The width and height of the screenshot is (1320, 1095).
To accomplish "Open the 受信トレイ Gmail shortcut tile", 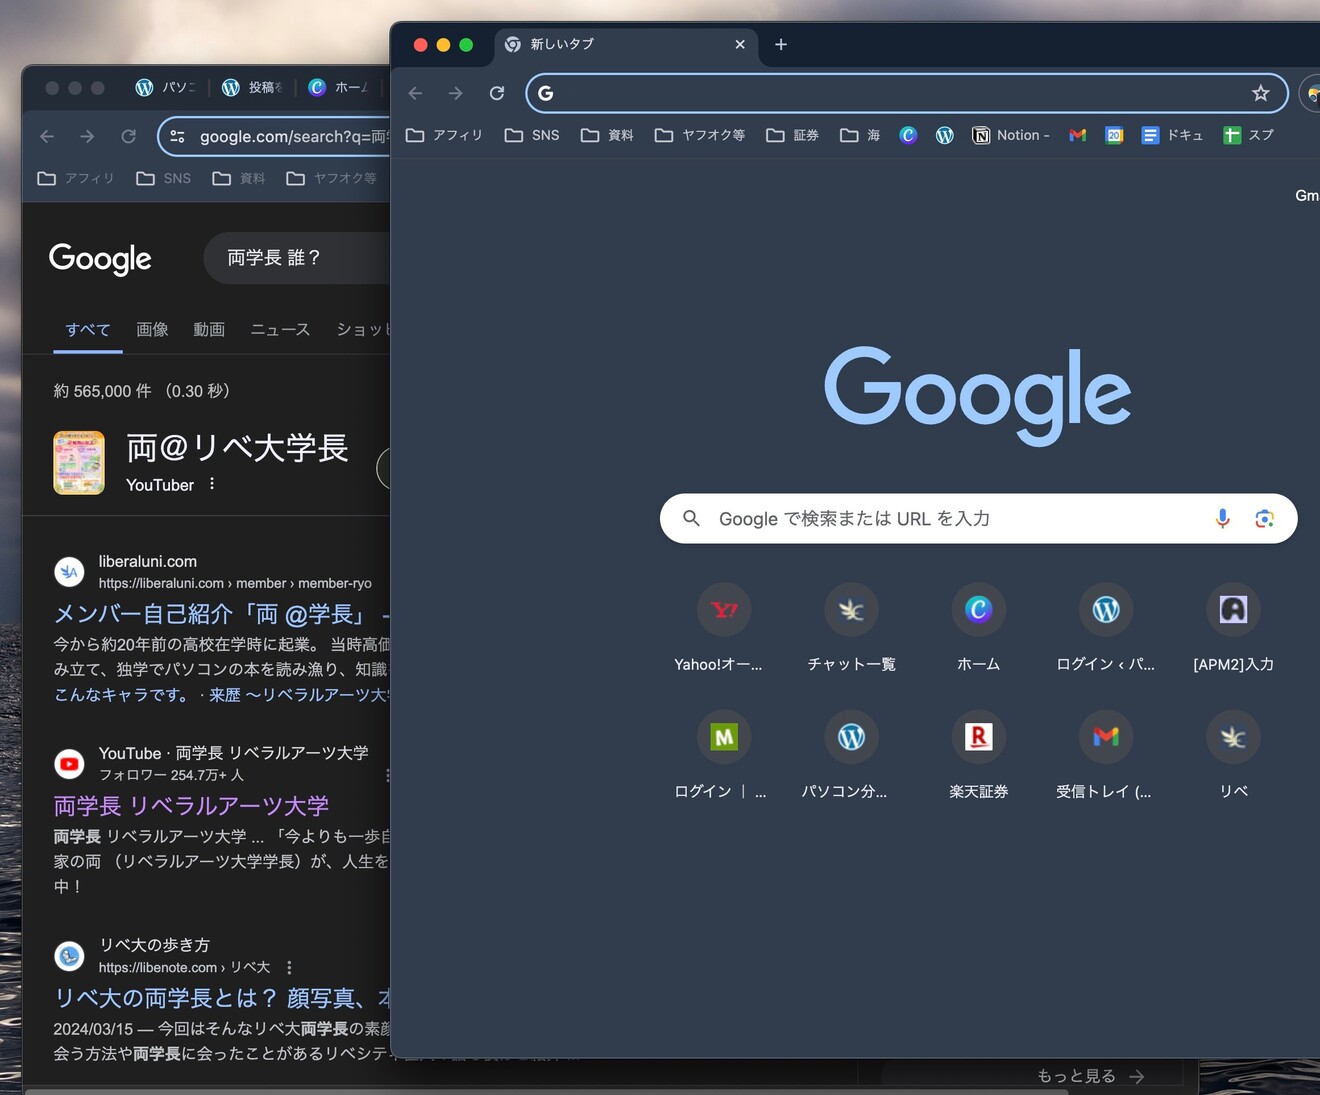I will [1106, 755].
